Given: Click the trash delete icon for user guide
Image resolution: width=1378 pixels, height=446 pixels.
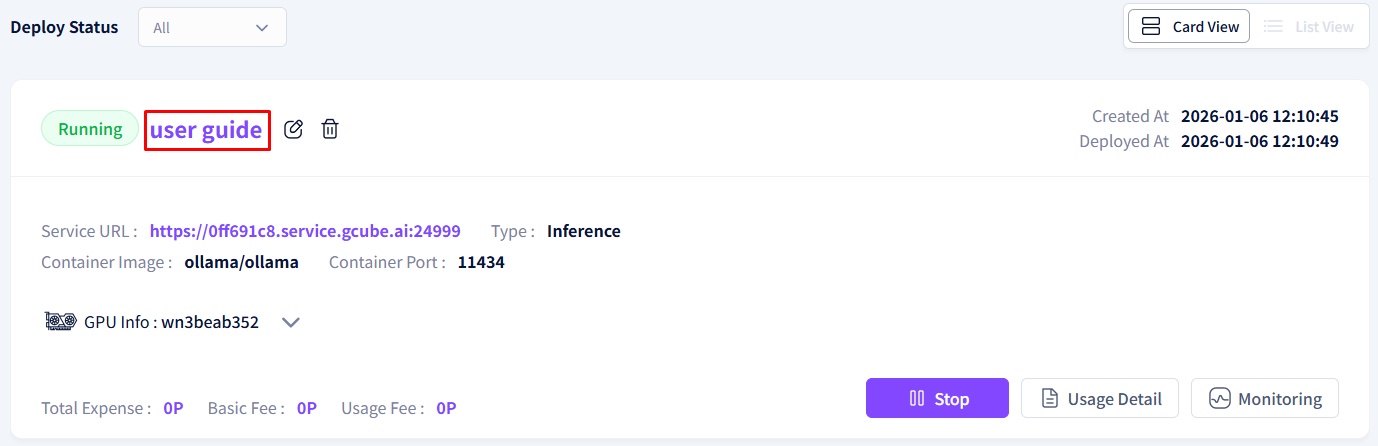Looking at the screenshot, I should point(330,129).
